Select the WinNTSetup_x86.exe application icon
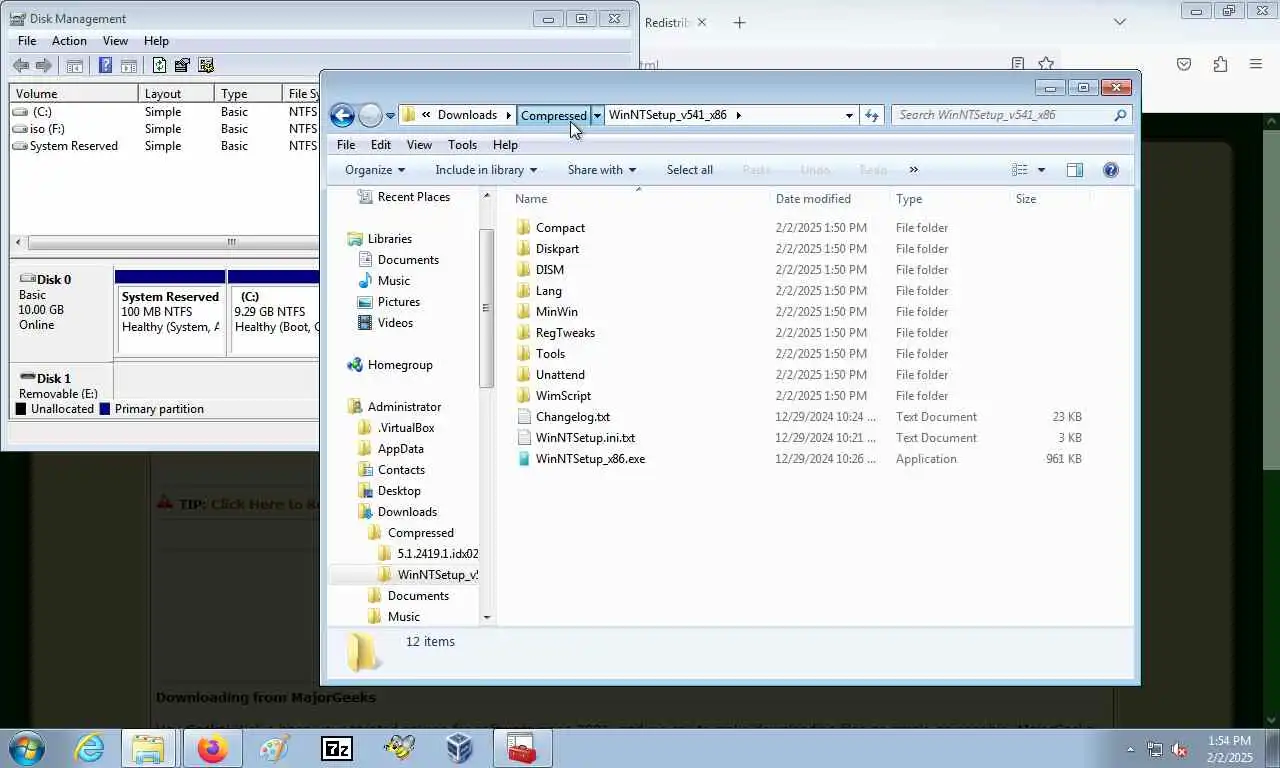 coord(524,459)
